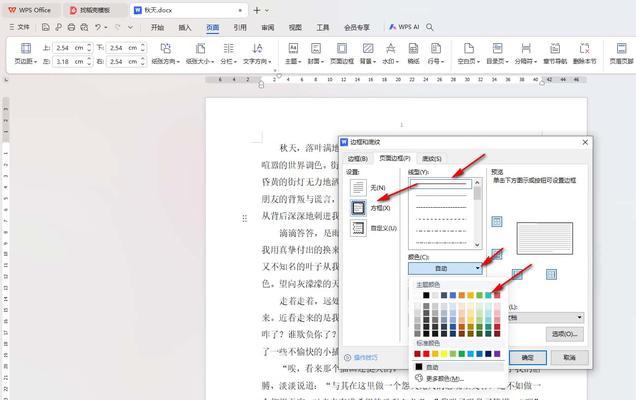Pick the orange theme color swatch
The height and width of the screenshot is (400, 636).
pos(462,295)
